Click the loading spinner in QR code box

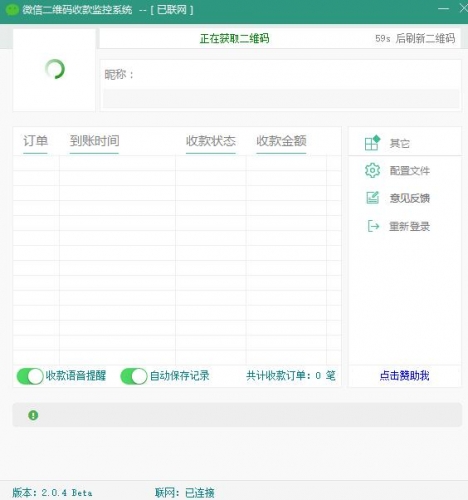[x=55, y=69]
